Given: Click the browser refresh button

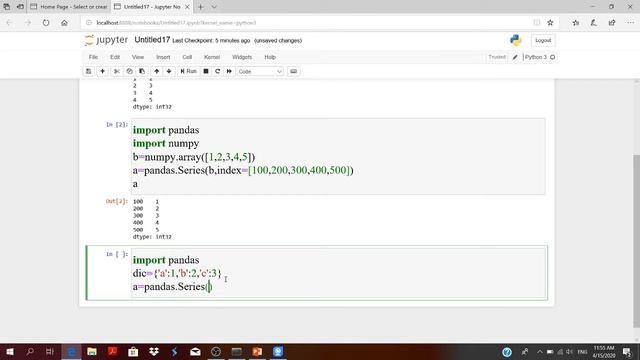Looking at the screenshot, I should 46,23.
